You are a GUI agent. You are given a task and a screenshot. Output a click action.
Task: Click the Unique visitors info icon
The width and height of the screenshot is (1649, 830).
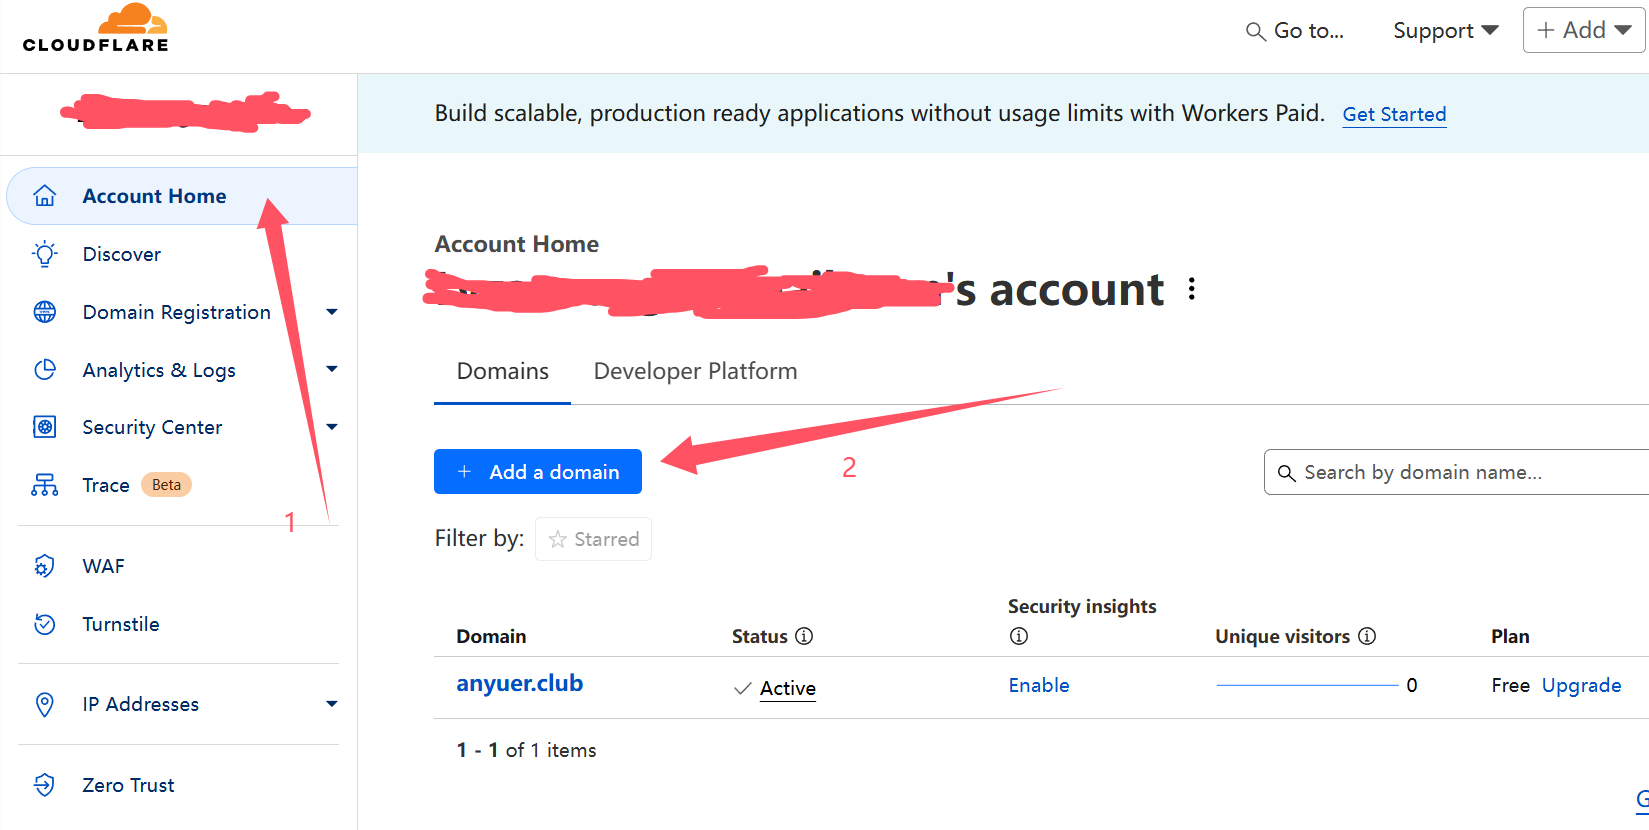coord(1367,636)
